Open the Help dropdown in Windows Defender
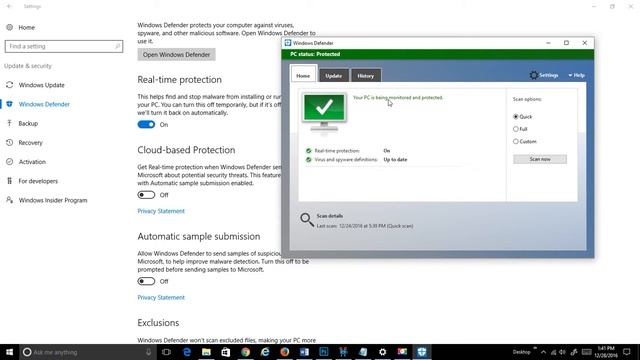Image resolution: width=640 pixels, height=360 pixels. click(x=576, y=75)
